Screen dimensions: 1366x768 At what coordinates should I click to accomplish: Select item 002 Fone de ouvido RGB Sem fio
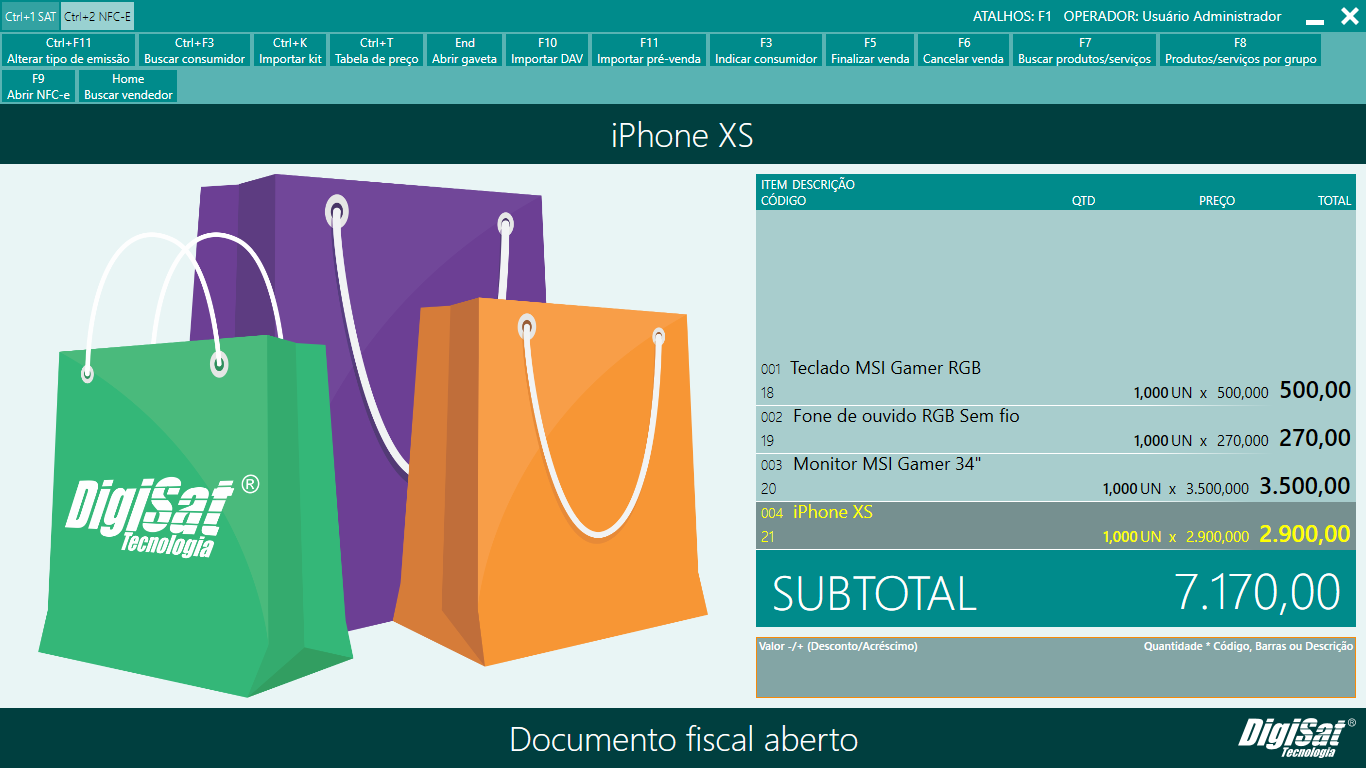click(1055, 429)
